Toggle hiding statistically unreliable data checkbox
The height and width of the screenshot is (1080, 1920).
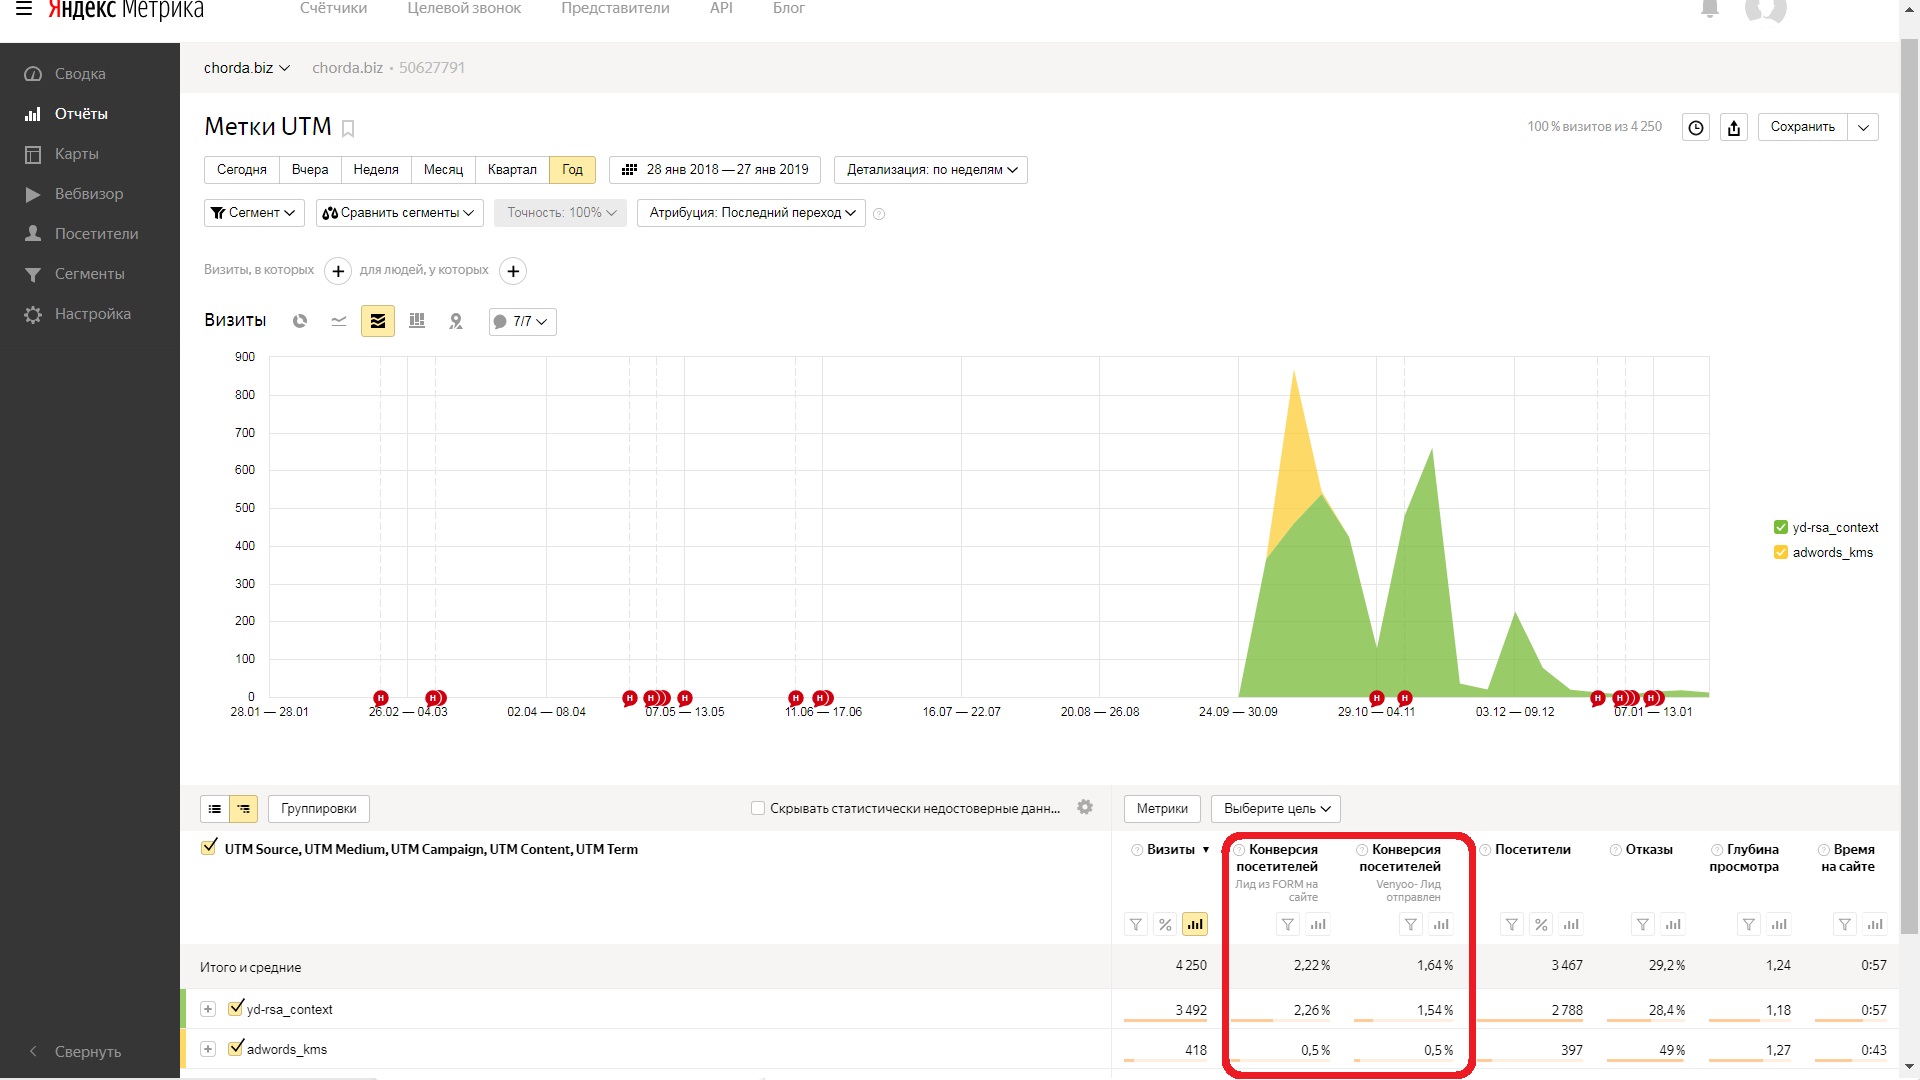click(x=758, y=808)
